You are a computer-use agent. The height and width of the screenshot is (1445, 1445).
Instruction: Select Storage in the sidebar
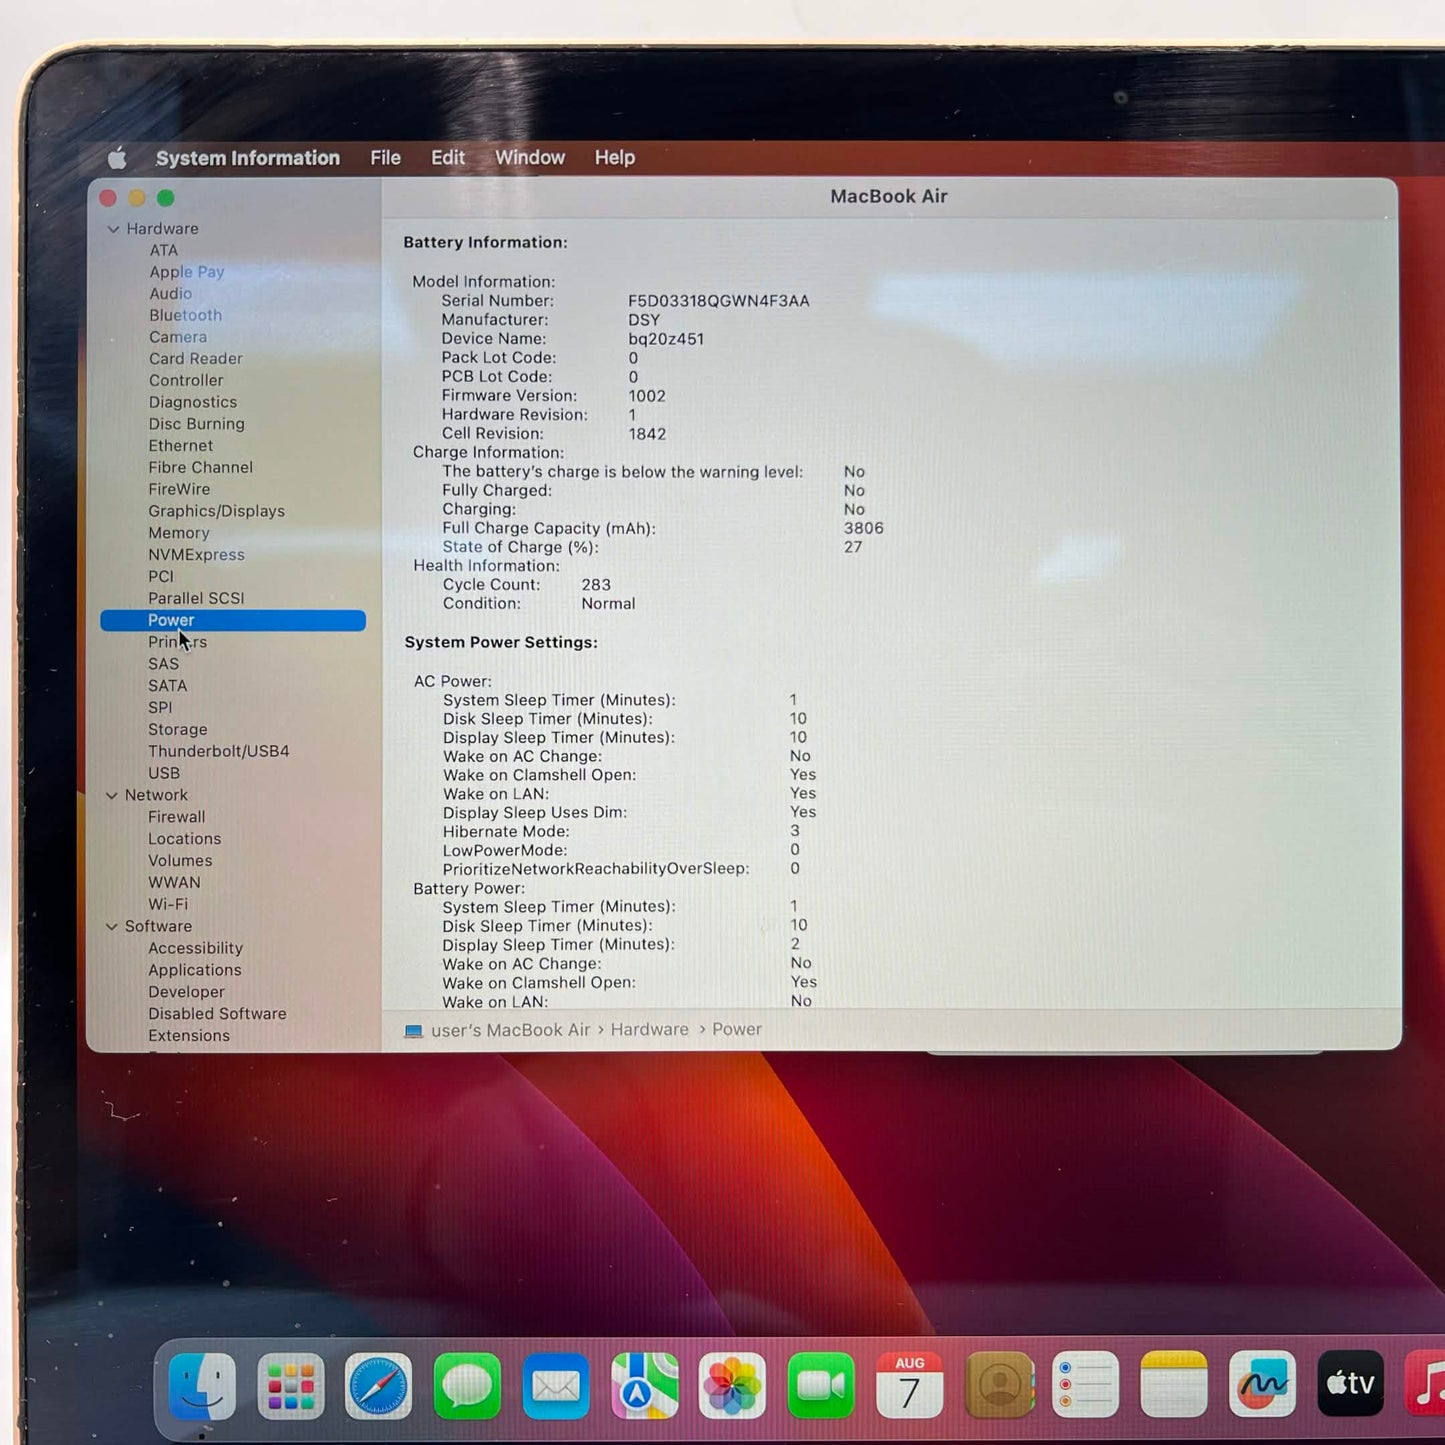click(178, 731)
